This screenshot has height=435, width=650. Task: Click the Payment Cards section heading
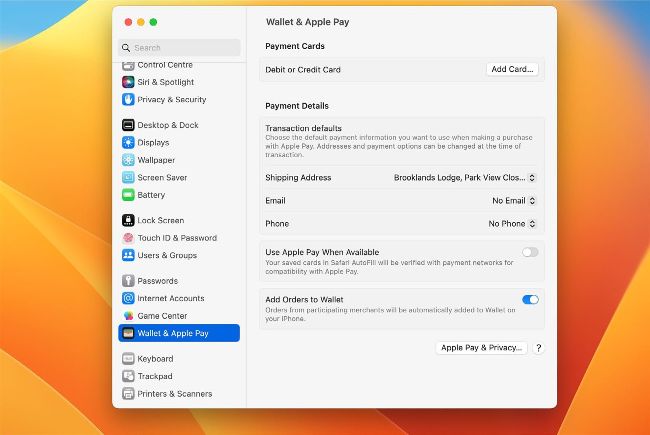295,46
